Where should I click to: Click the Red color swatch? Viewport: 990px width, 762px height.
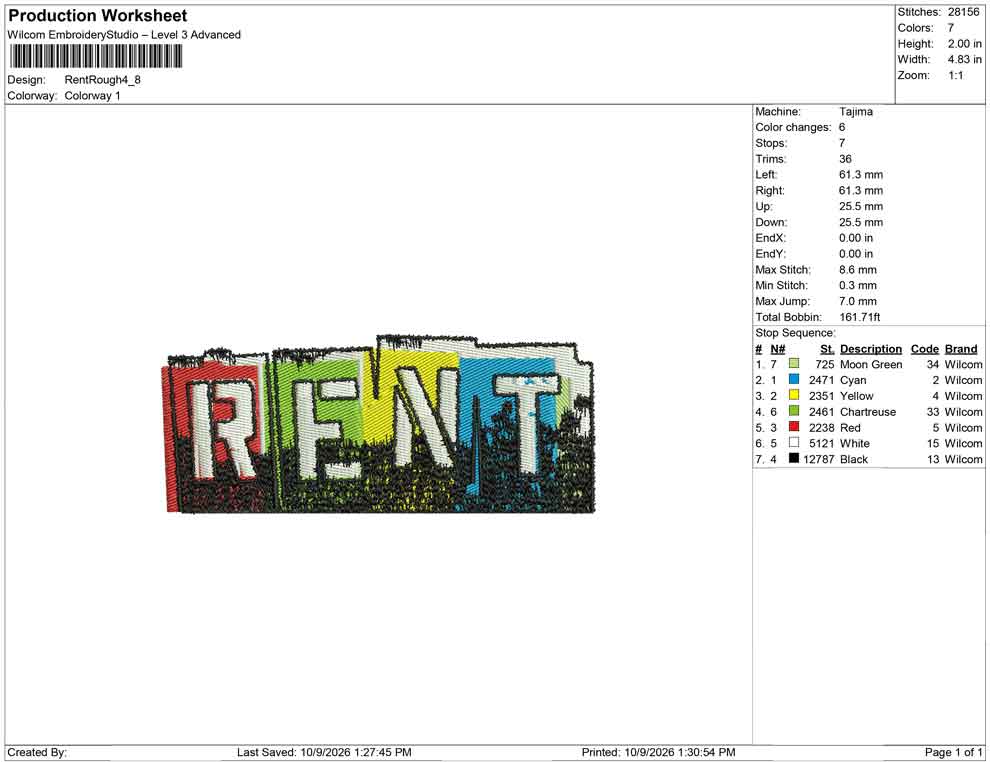click(794, 427)
